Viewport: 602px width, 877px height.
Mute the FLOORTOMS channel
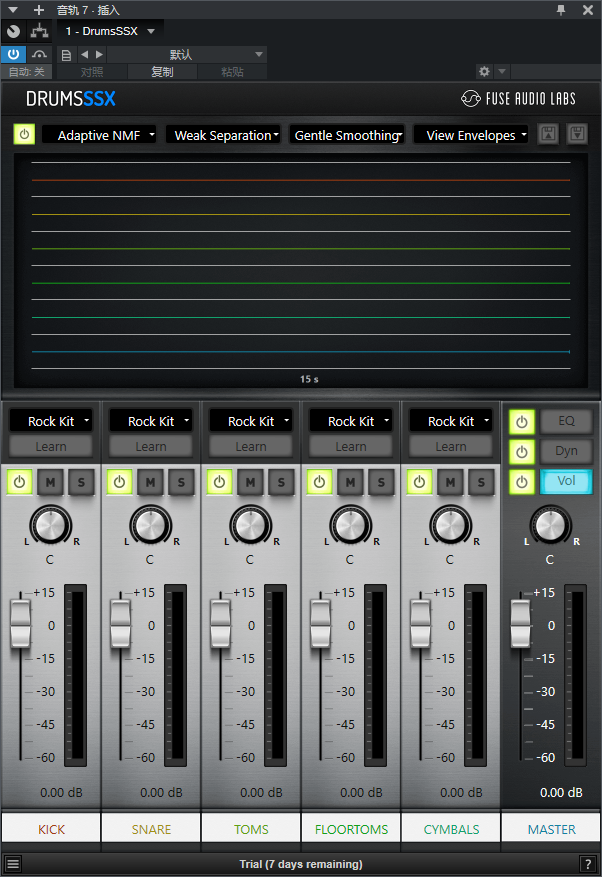[x=350, y=482]
